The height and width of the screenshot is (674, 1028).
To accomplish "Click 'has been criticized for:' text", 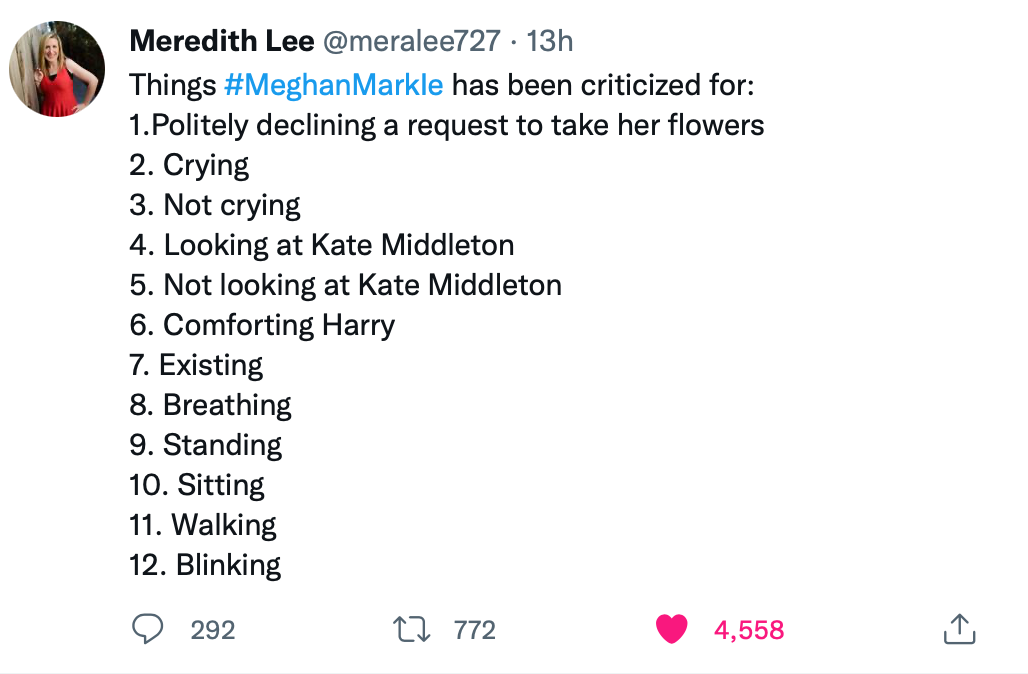I will pos(603,85).
